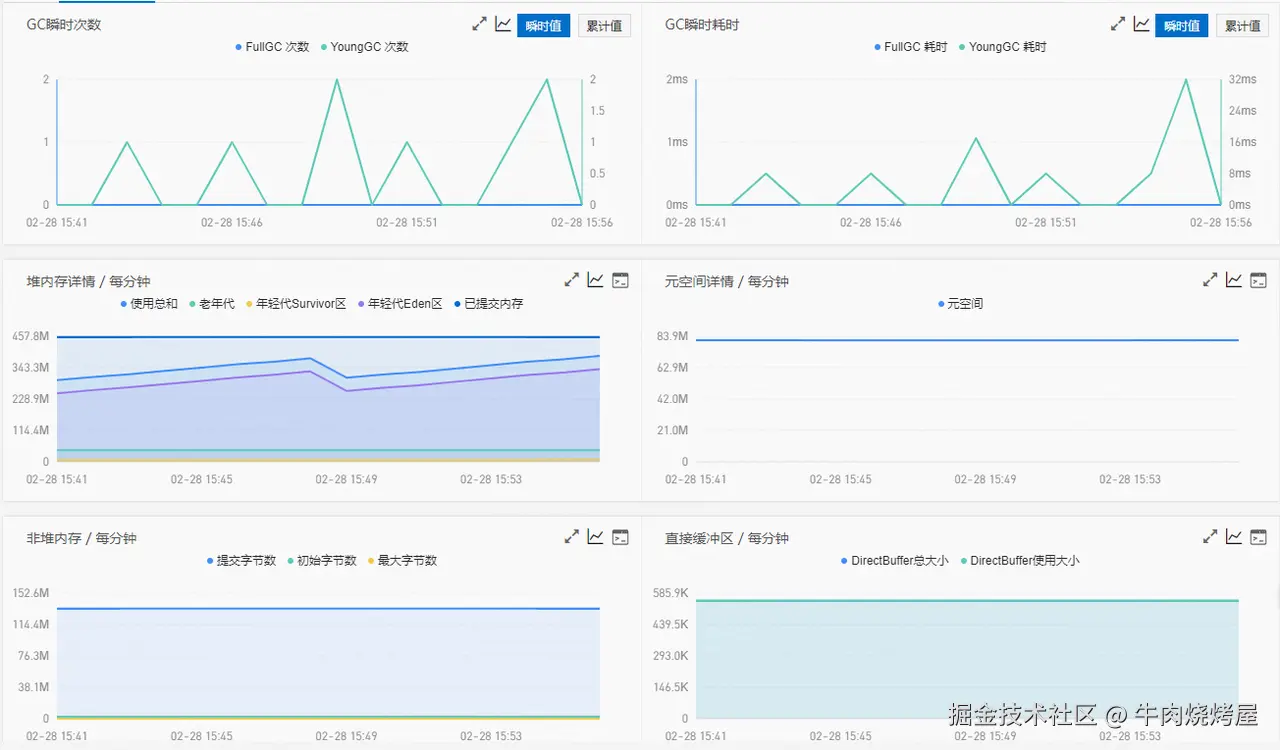
Task: Click the 非堆内存 / 每分钟 title
Action: coord(81,537)
